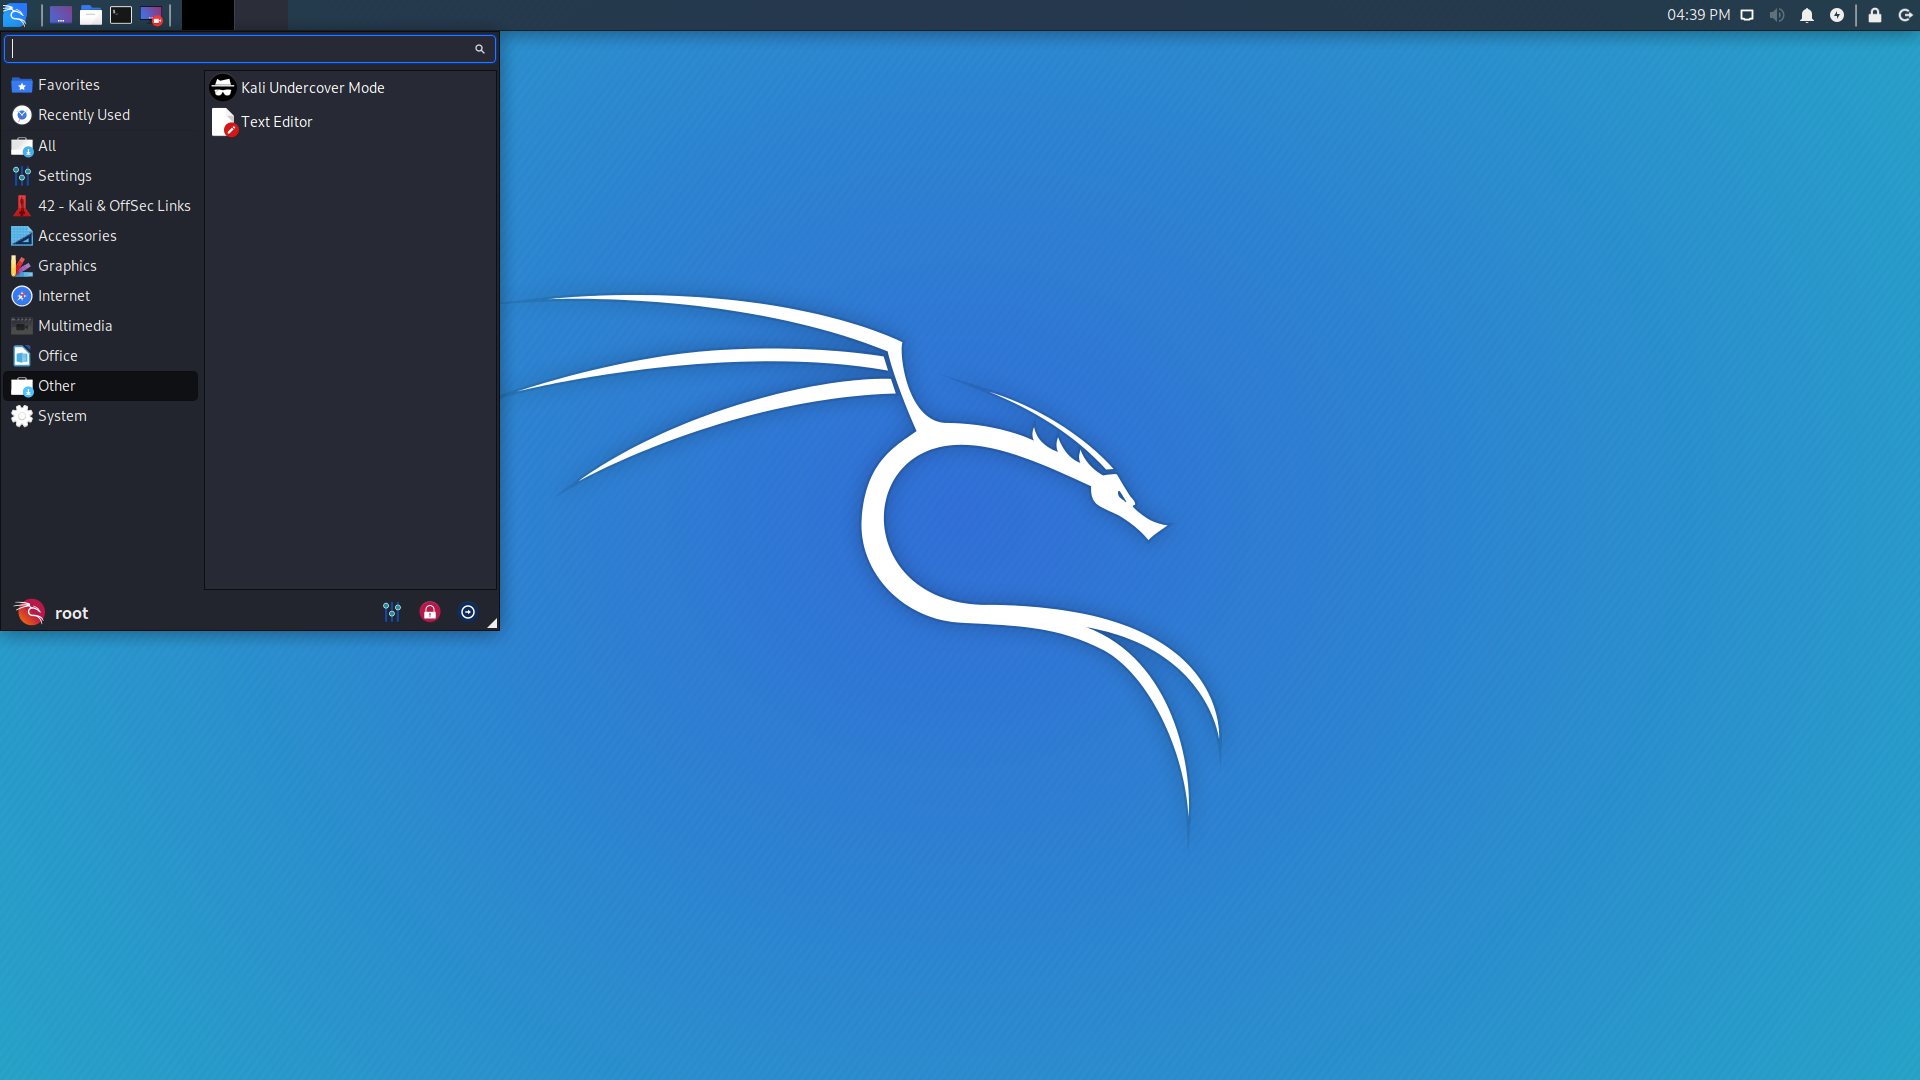Open the display tray icon near the clock
Image resolution: width=1920 pixels, height=1080 pixels.
[x=1747, y=15]
